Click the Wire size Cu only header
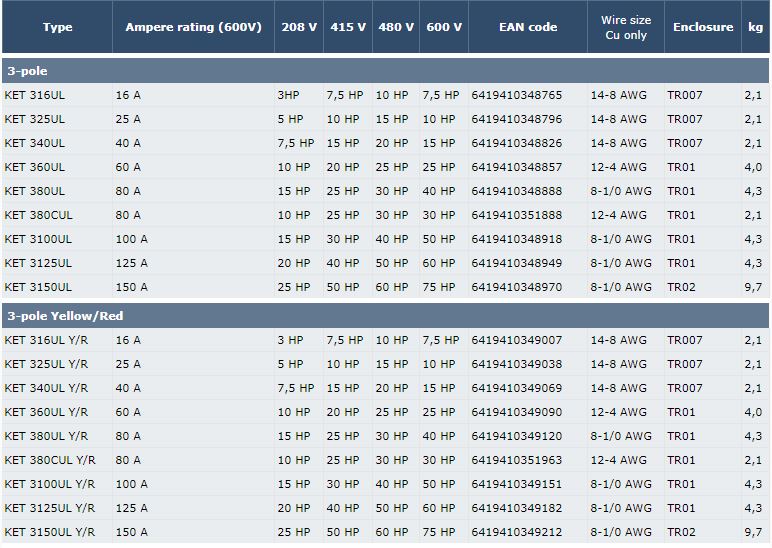Screen dimensions: 772x548 (626, 27)
